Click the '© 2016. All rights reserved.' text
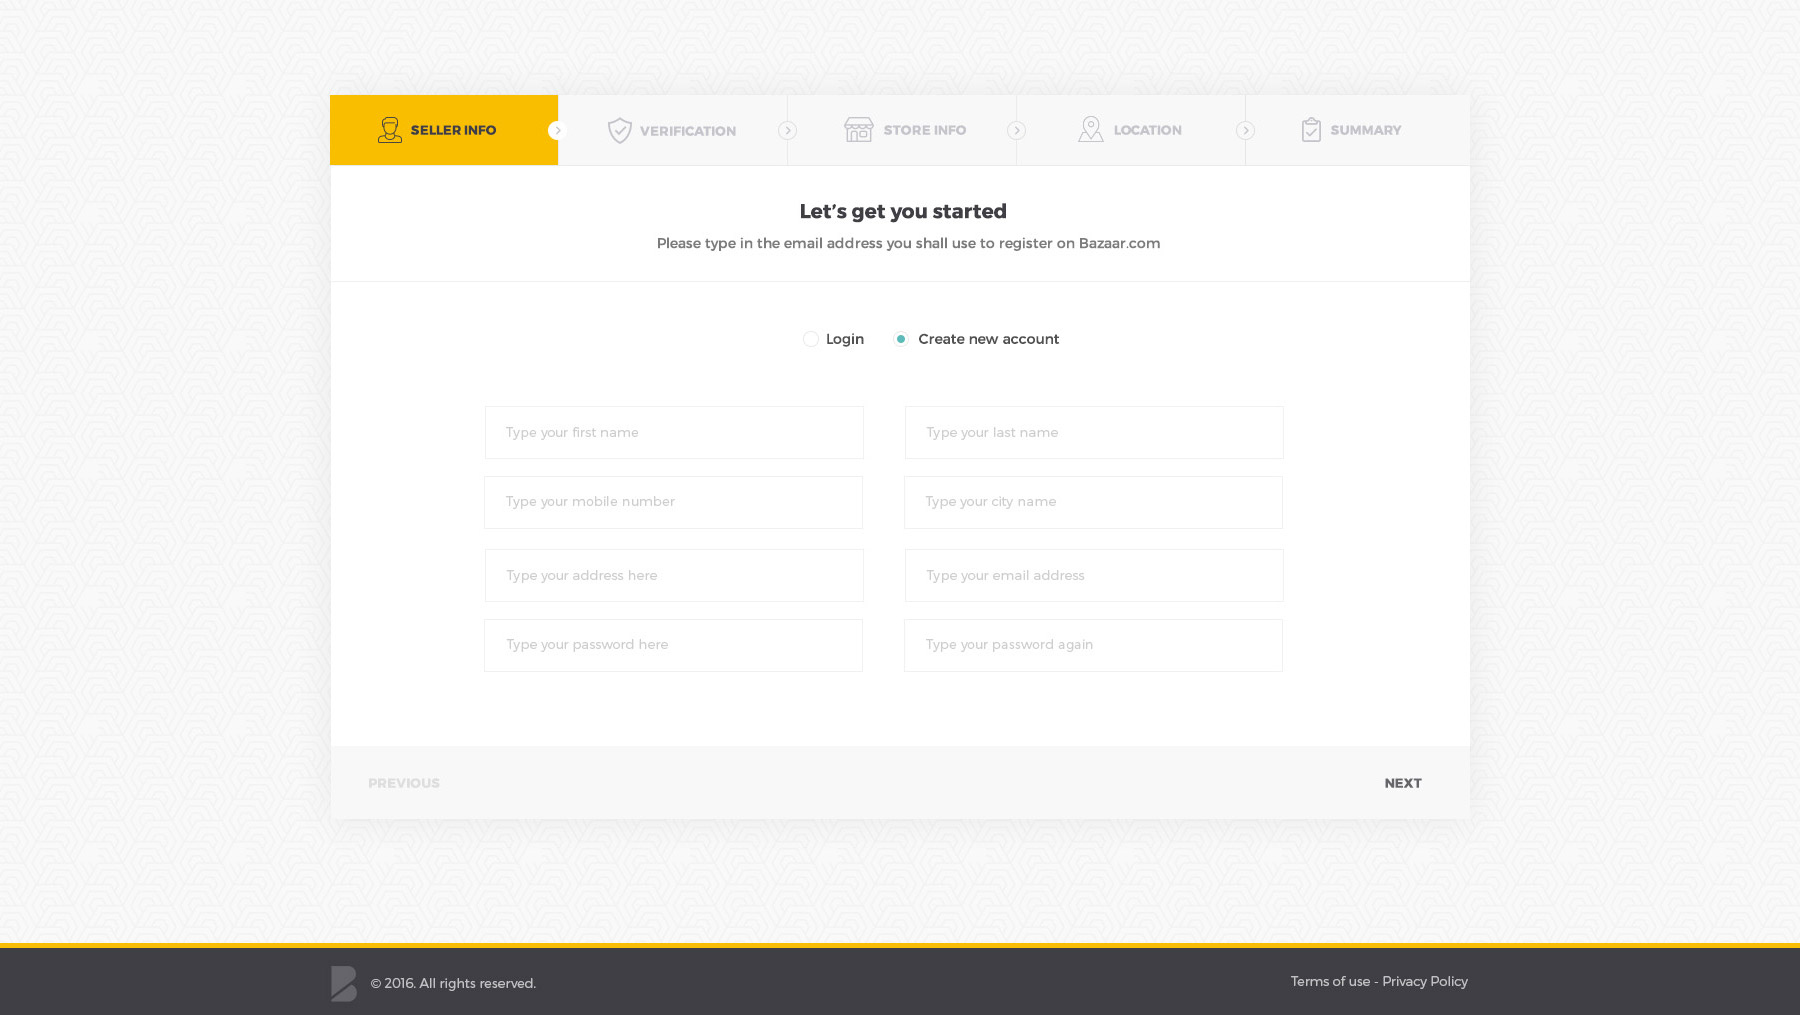The width and height of the screenshot is (1800, 1015). (453, 983)
